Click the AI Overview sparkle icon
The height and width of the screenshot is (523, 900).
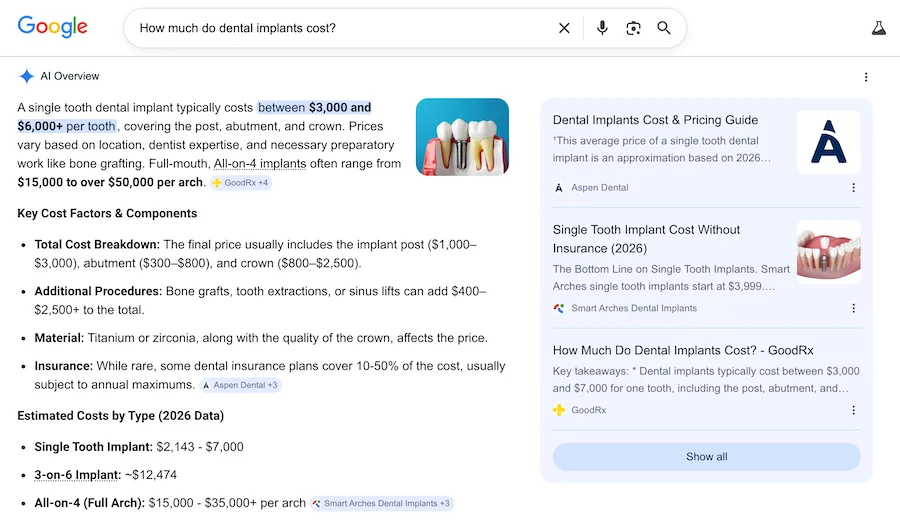click(26, 76)
